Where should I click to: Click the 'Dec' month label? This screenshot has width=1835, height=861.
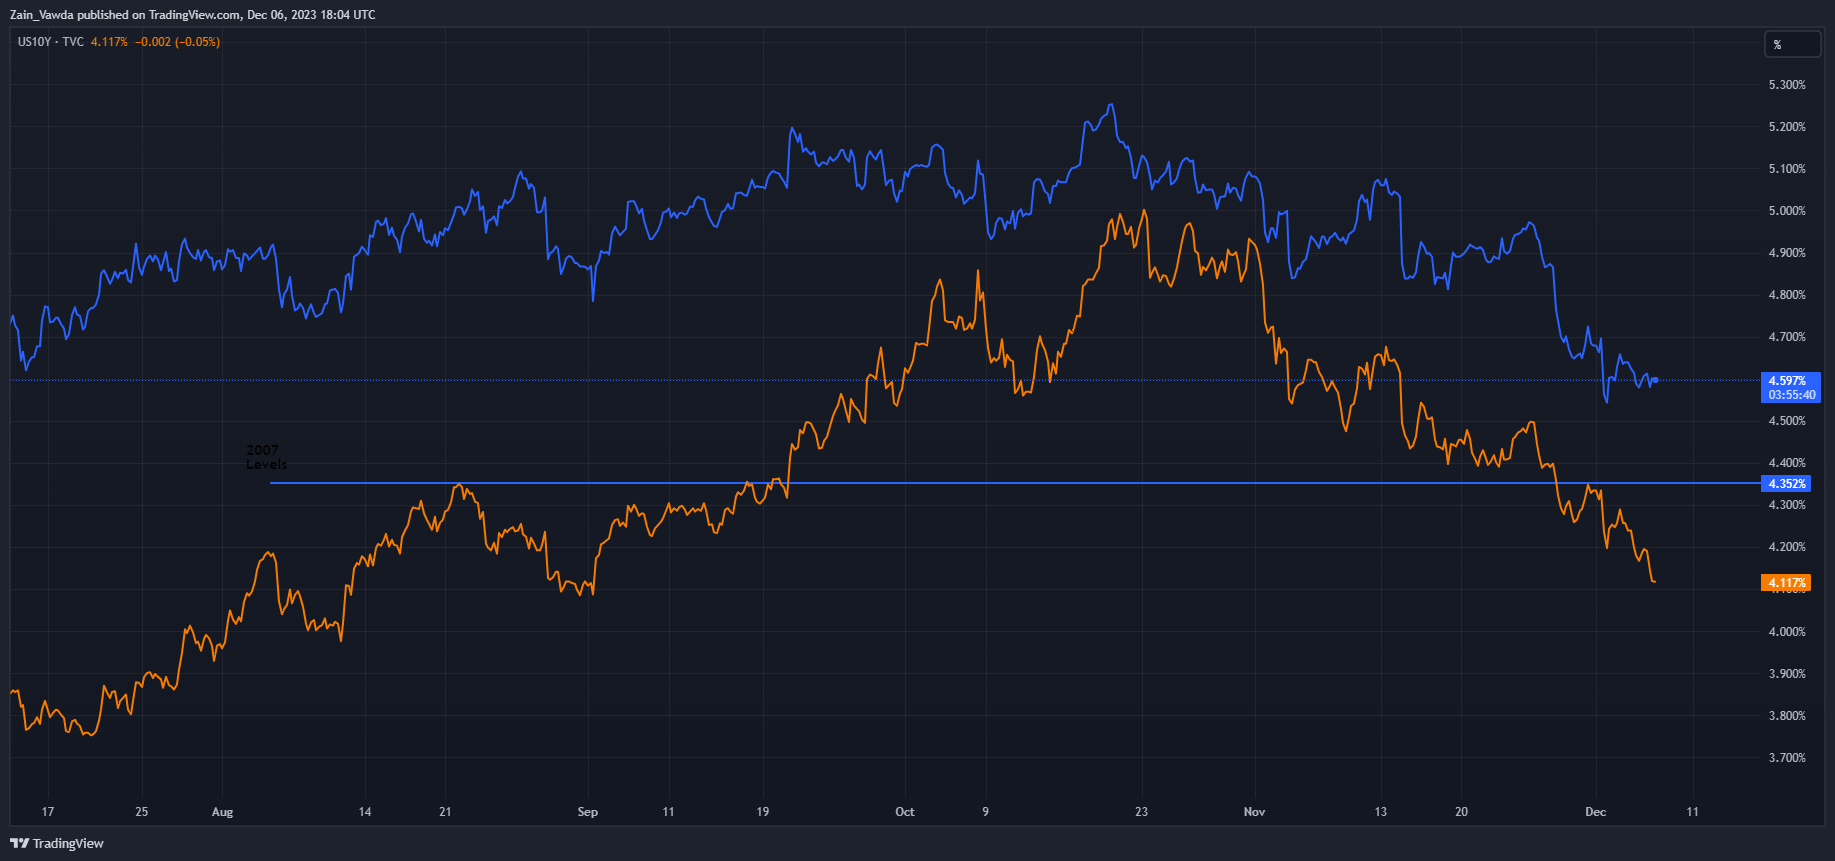pos(1596,812)
